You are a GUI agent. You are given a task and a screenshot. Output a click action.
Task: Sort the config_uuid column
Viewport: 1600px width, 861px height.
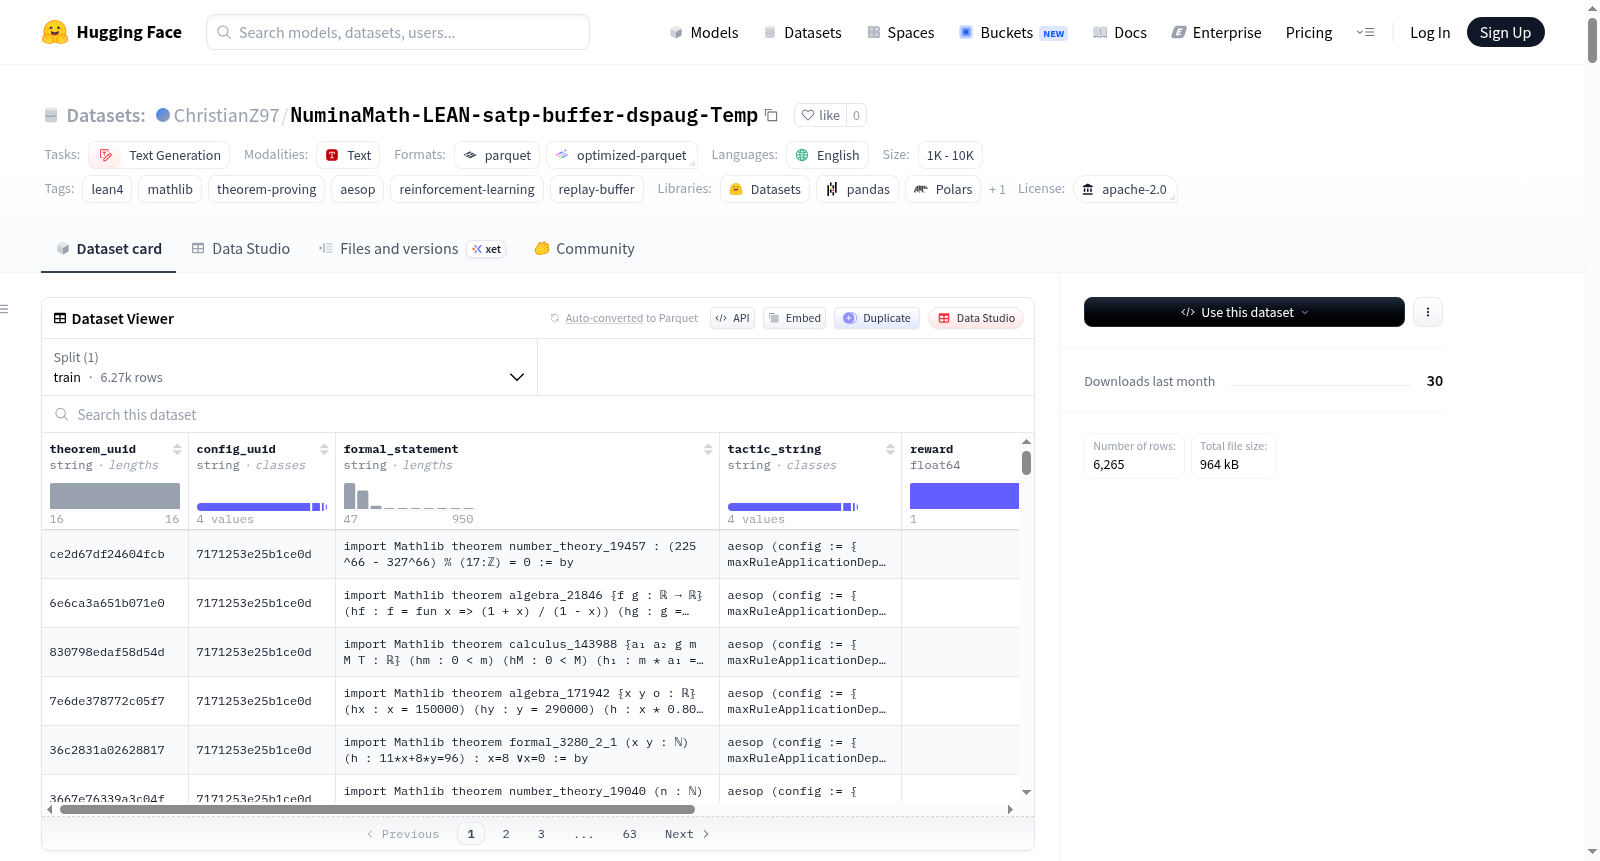[324, 449]
